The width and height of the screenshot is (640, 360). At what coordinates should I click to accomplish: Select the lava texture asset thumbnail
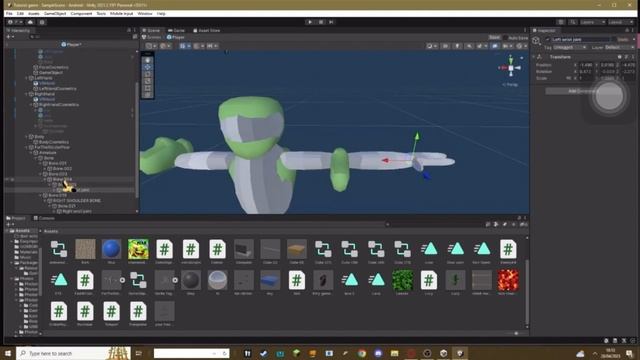(x=508, y=280)
